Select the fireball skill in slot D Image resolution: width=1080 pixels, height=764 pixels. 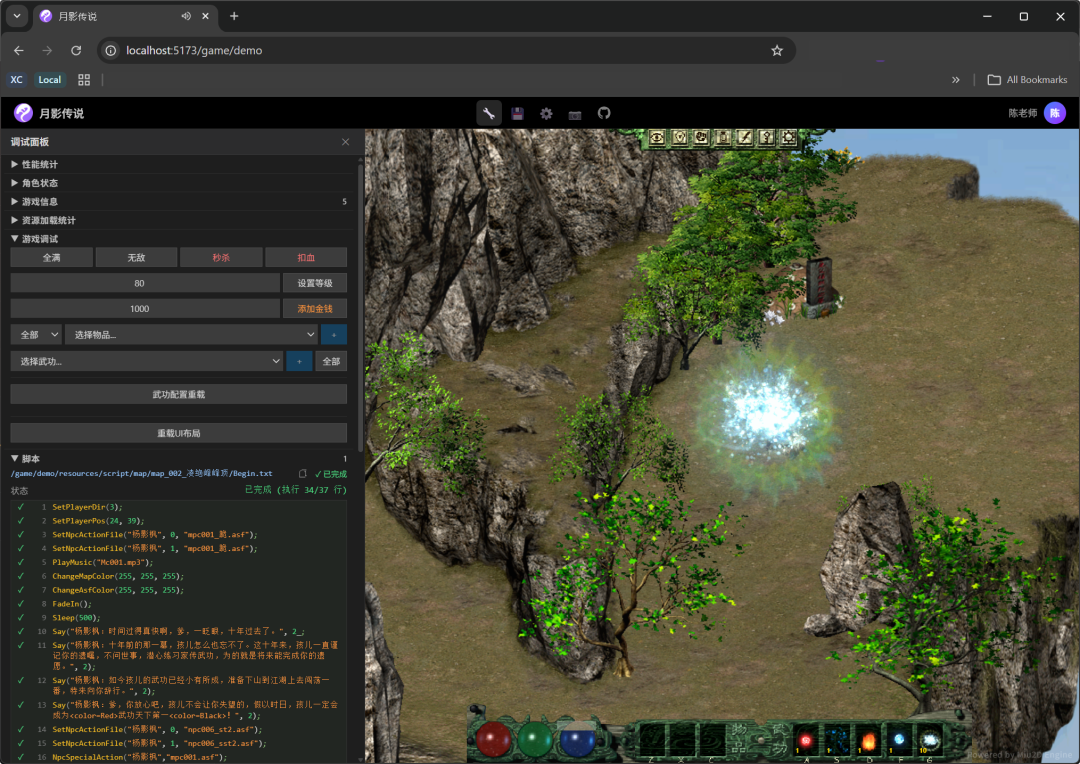click(x=868, y=740)
